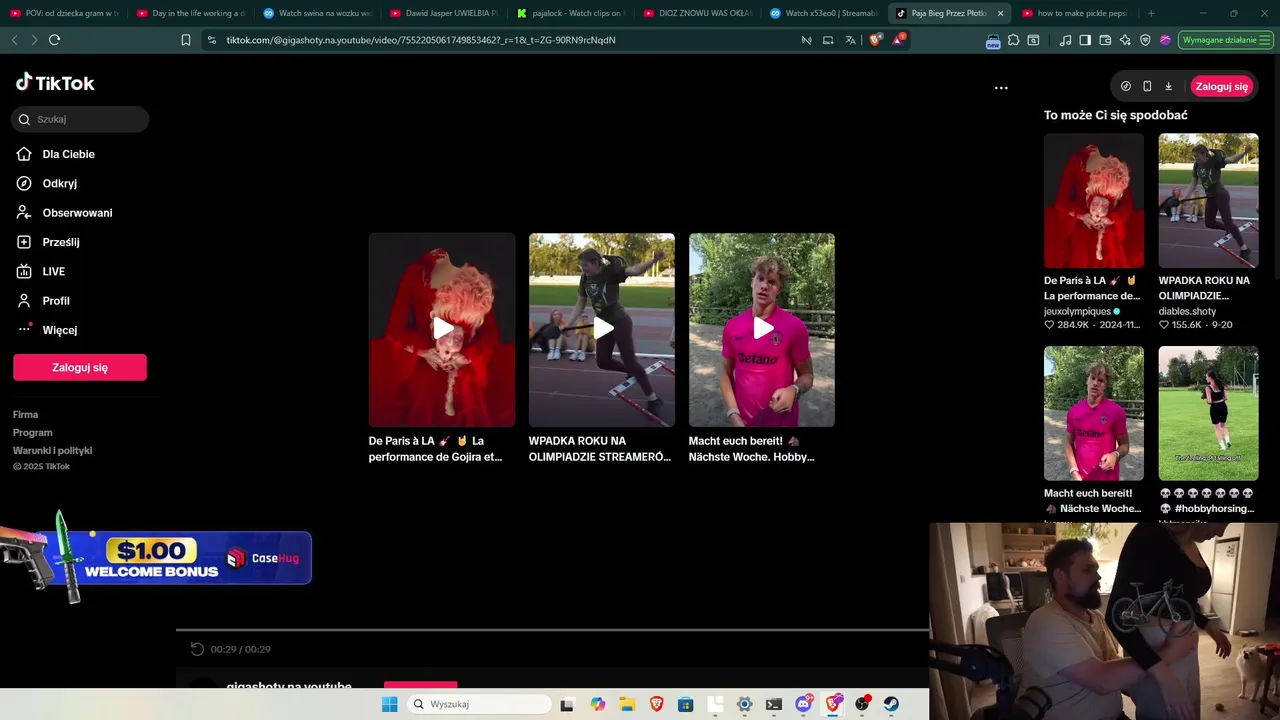Image resolution: width=1280 pixels, height=720 pixels.
Task: Open the sidebar diables.shoty hurdle thumbnail
Action: tap(1209, 200)
